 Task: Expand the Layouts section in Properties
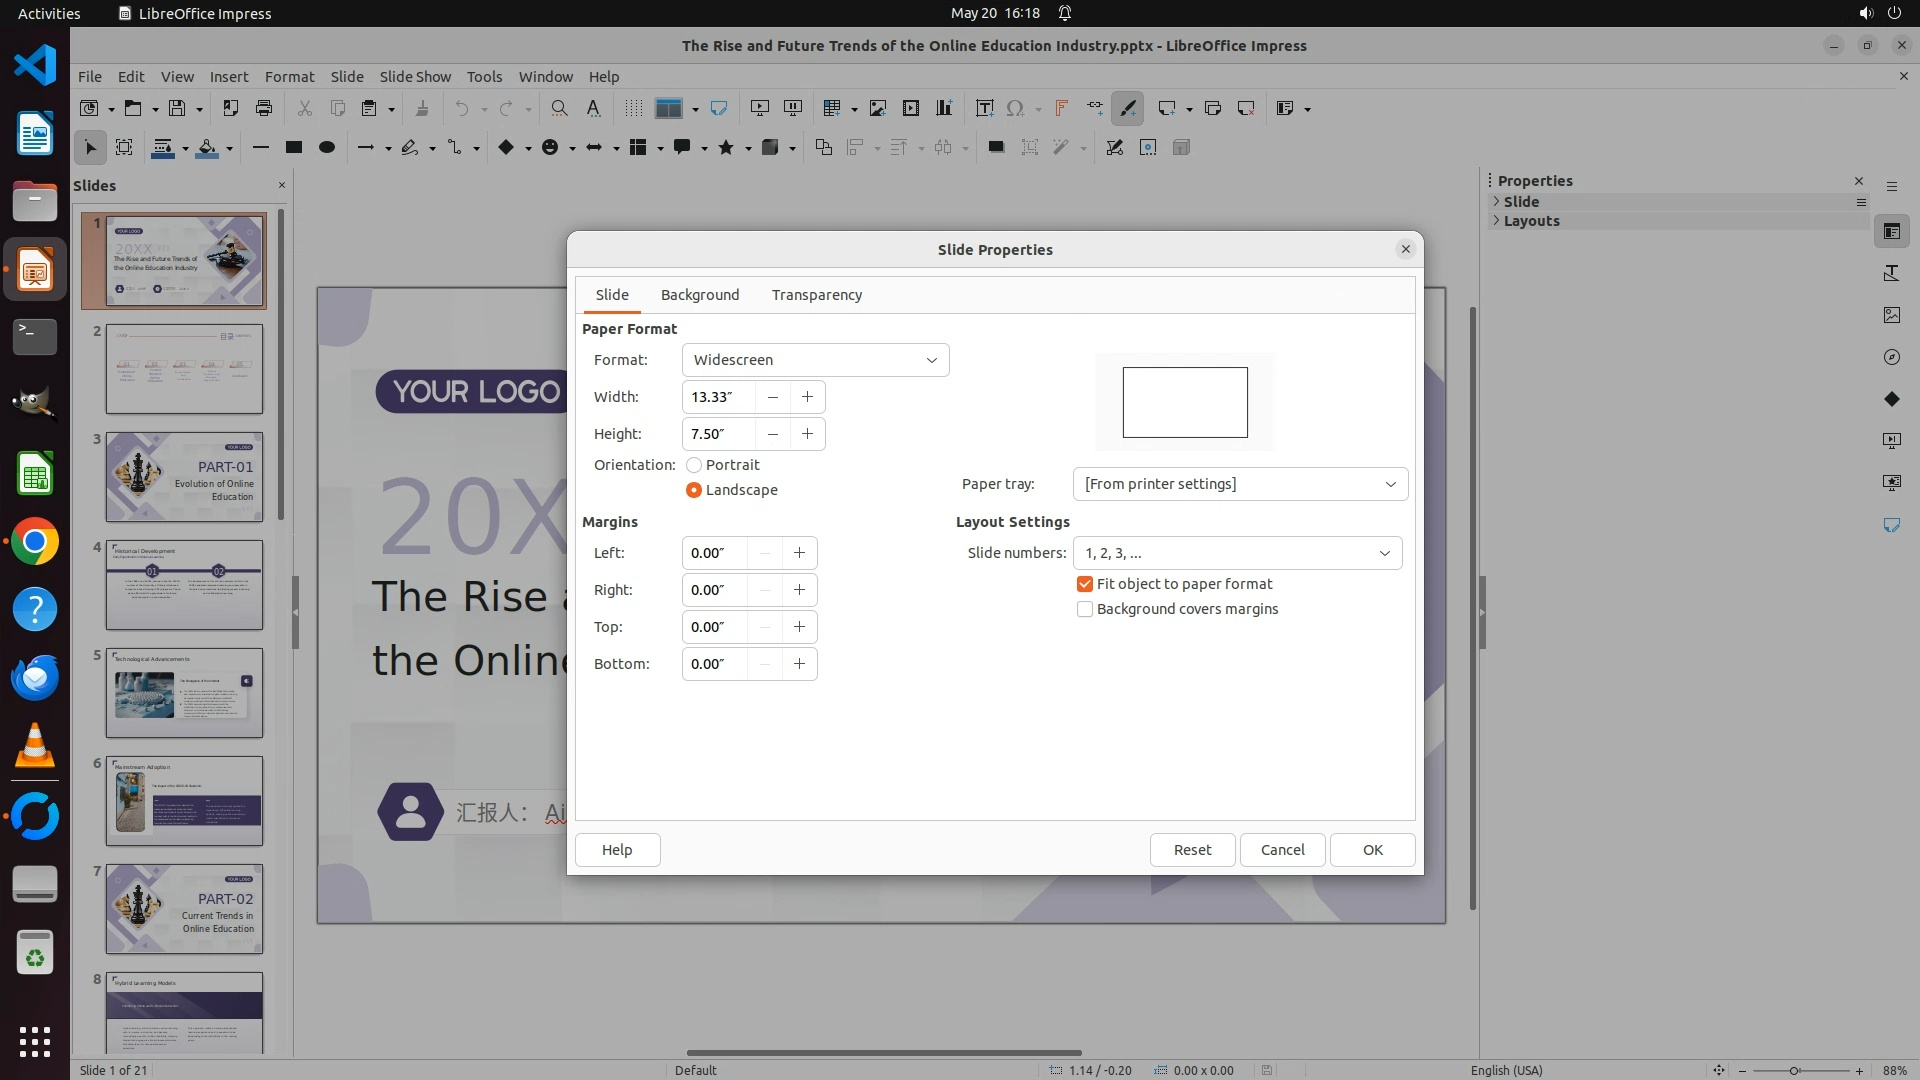(x=1530, y=221)
